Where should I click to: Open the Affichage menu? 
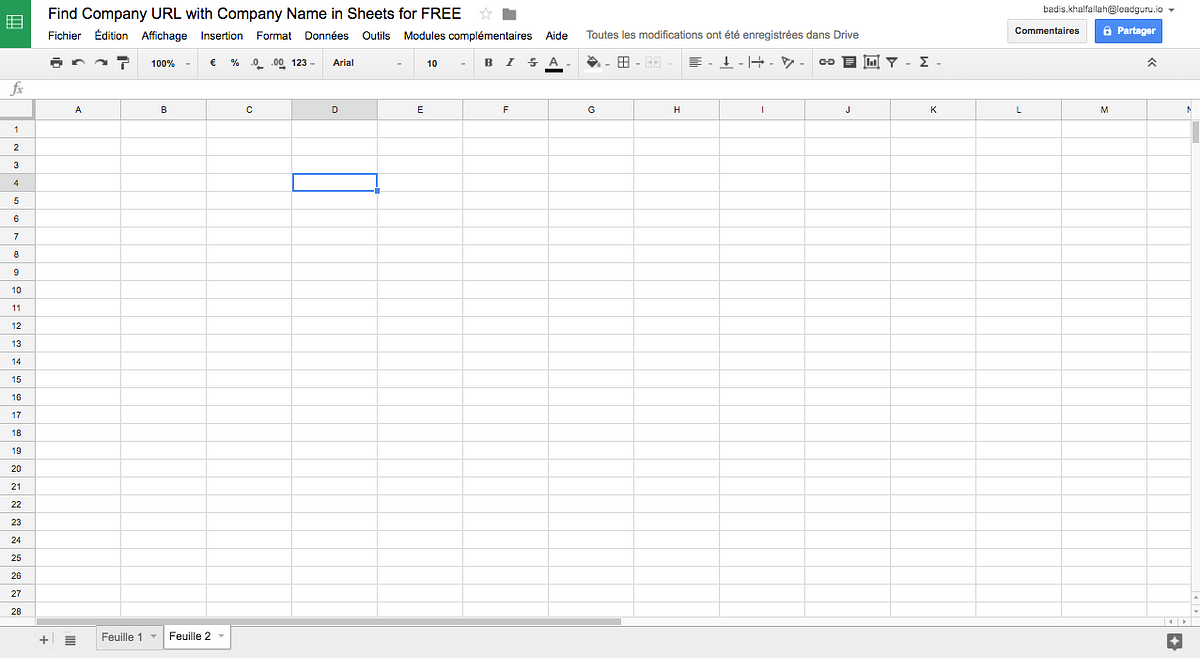pos(164,36)
